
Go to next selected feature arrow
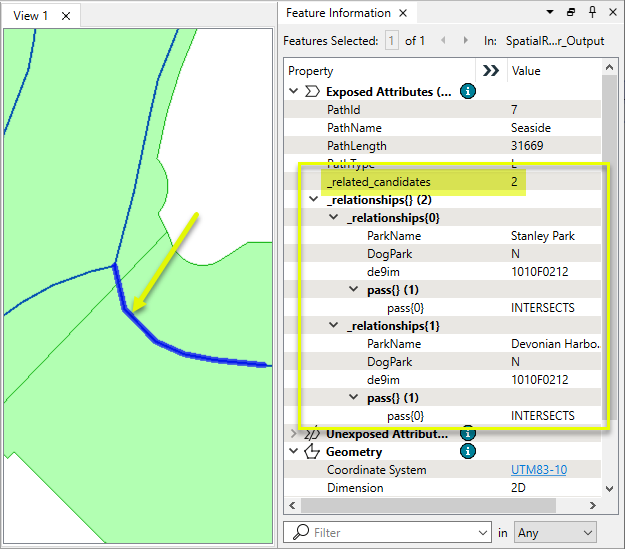[x=464, y=41]
